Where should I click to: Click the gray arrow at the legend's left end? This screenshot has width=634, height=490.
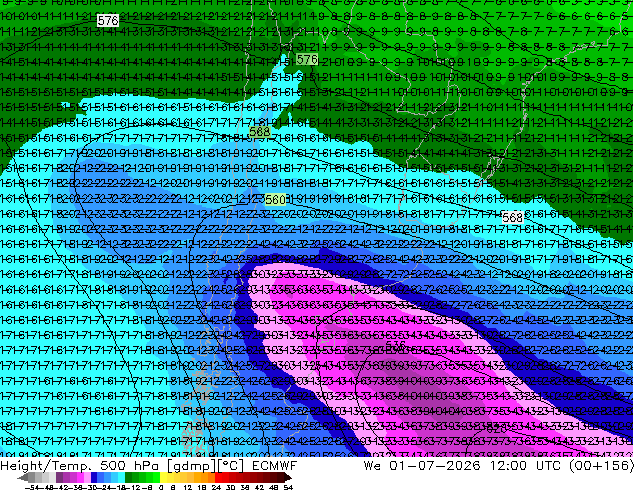23,478
